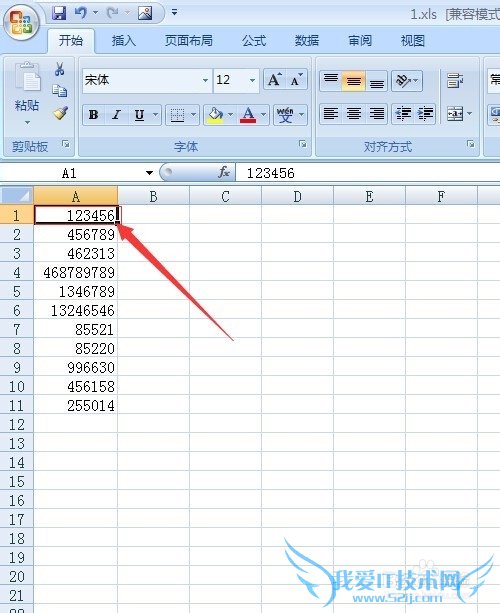Open the font color dropdown arrow
This screenshot has width=500, height=613.
click(x=263, y=115)
